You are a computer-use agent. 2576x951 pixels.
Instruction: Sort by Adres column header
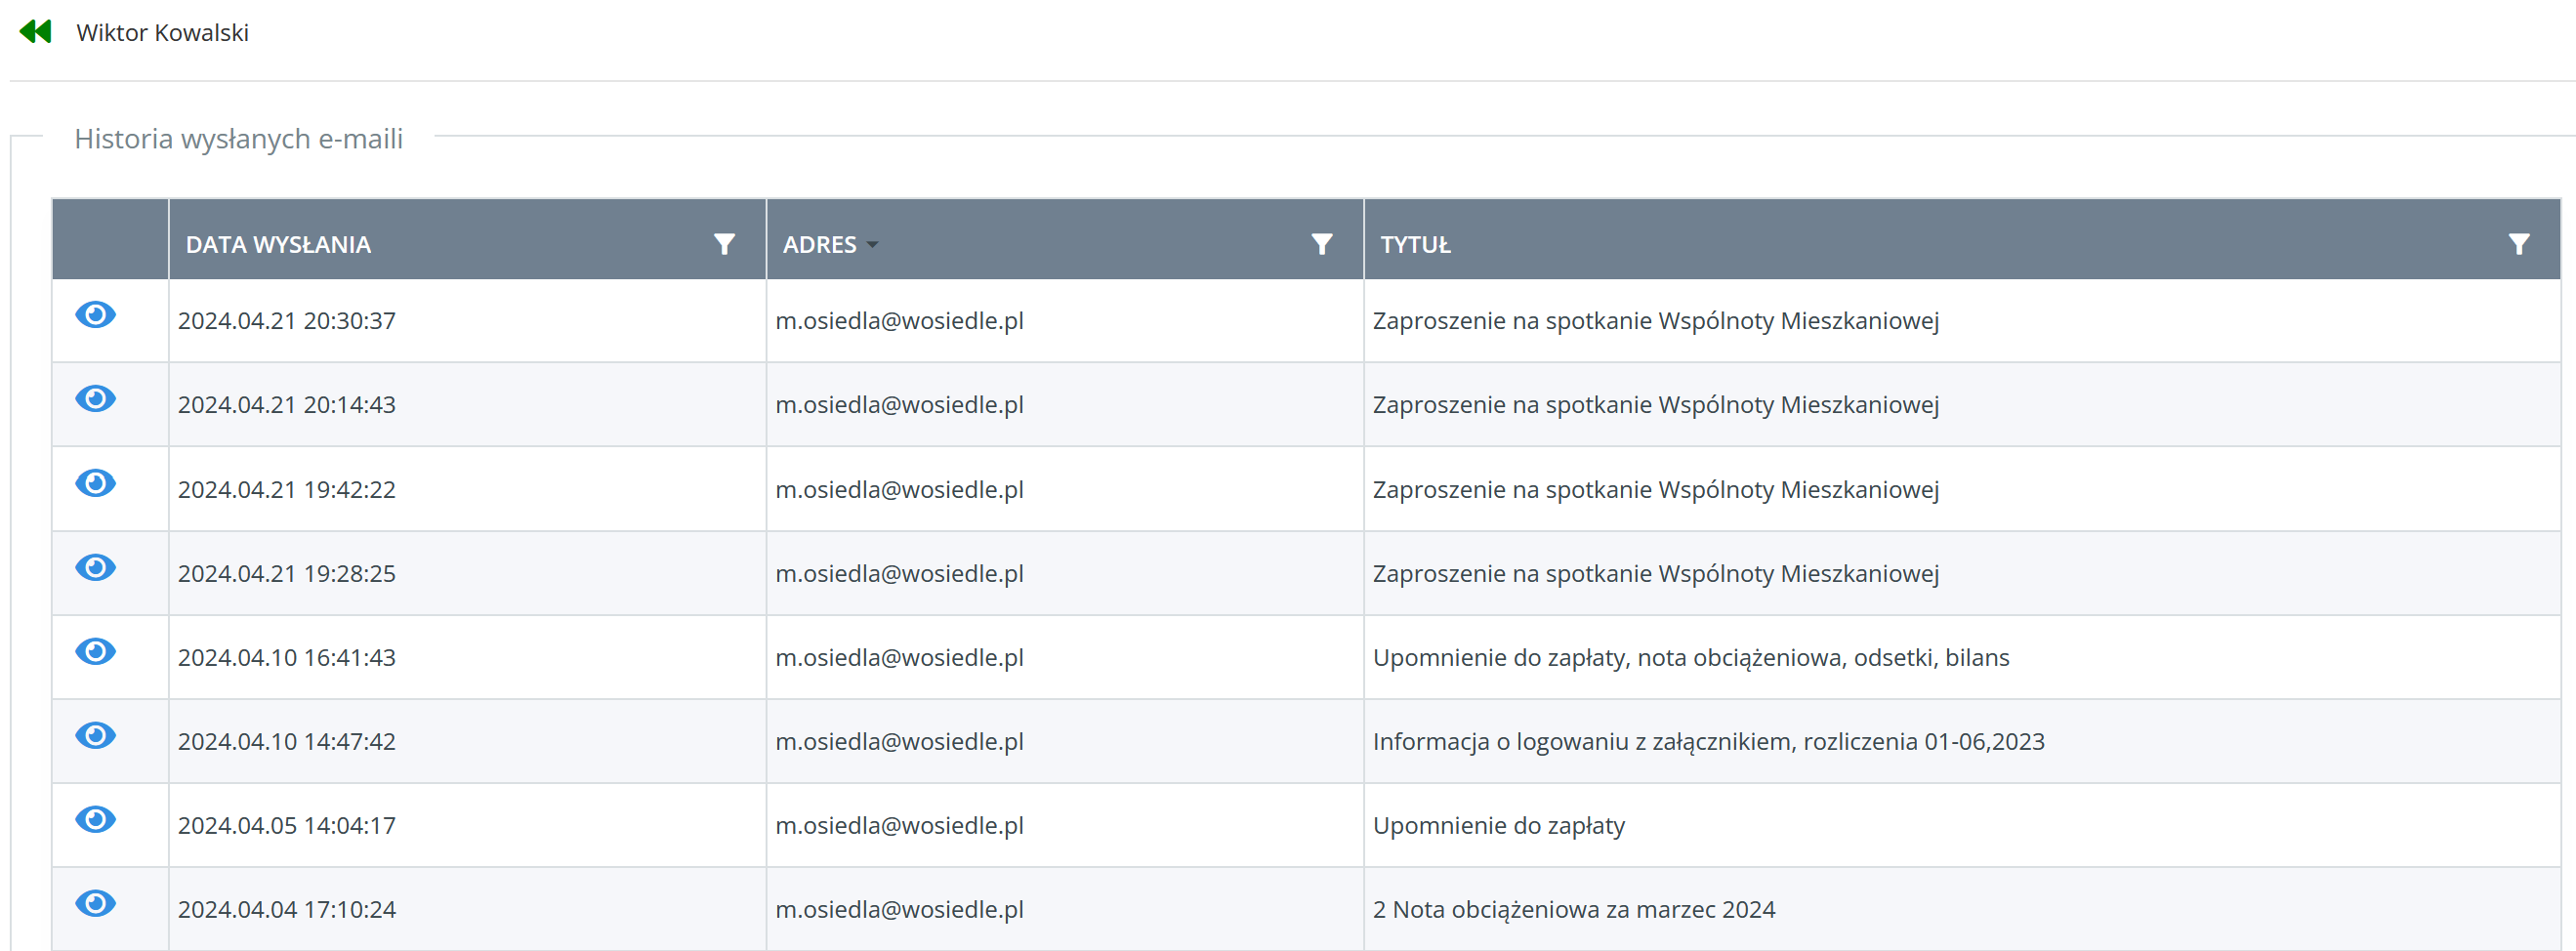pos(819,245)
